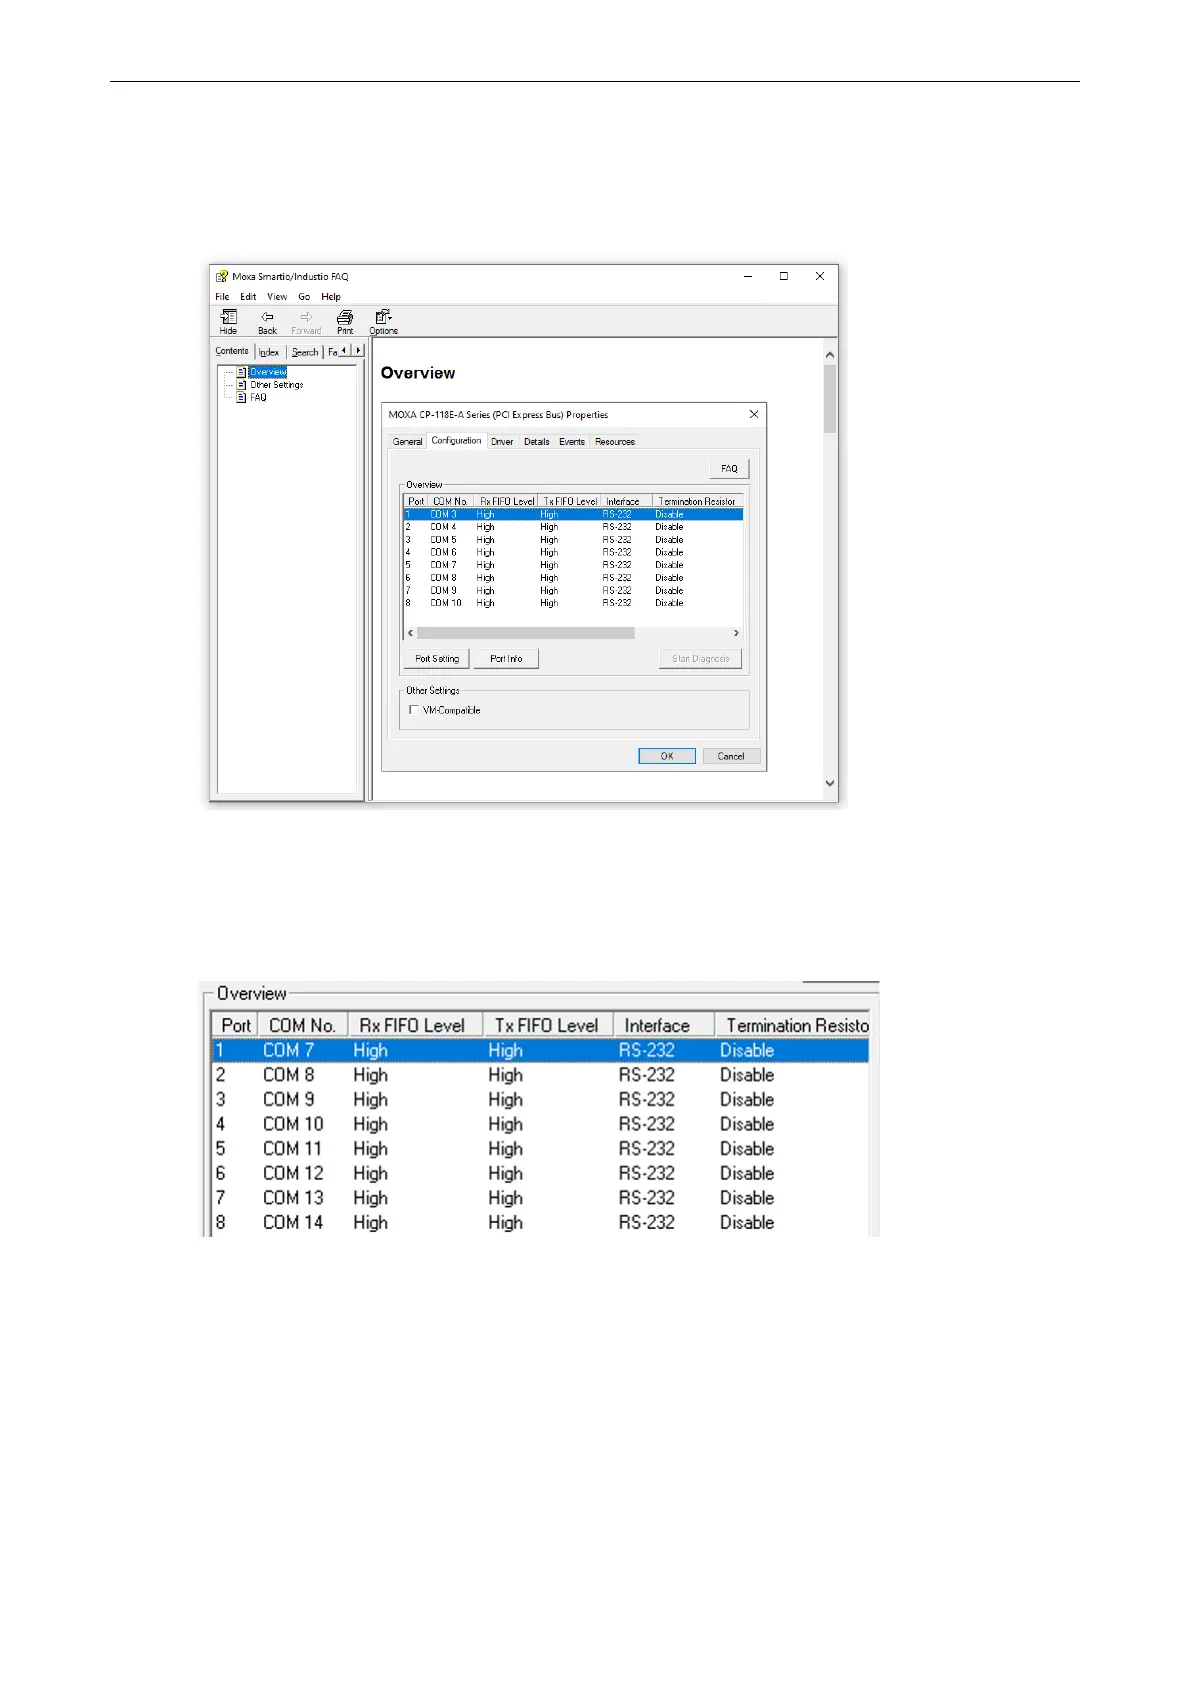
Task: Maximize the Moxa FAQ help window
Action: pyautogui.click(x=784, y=276)
